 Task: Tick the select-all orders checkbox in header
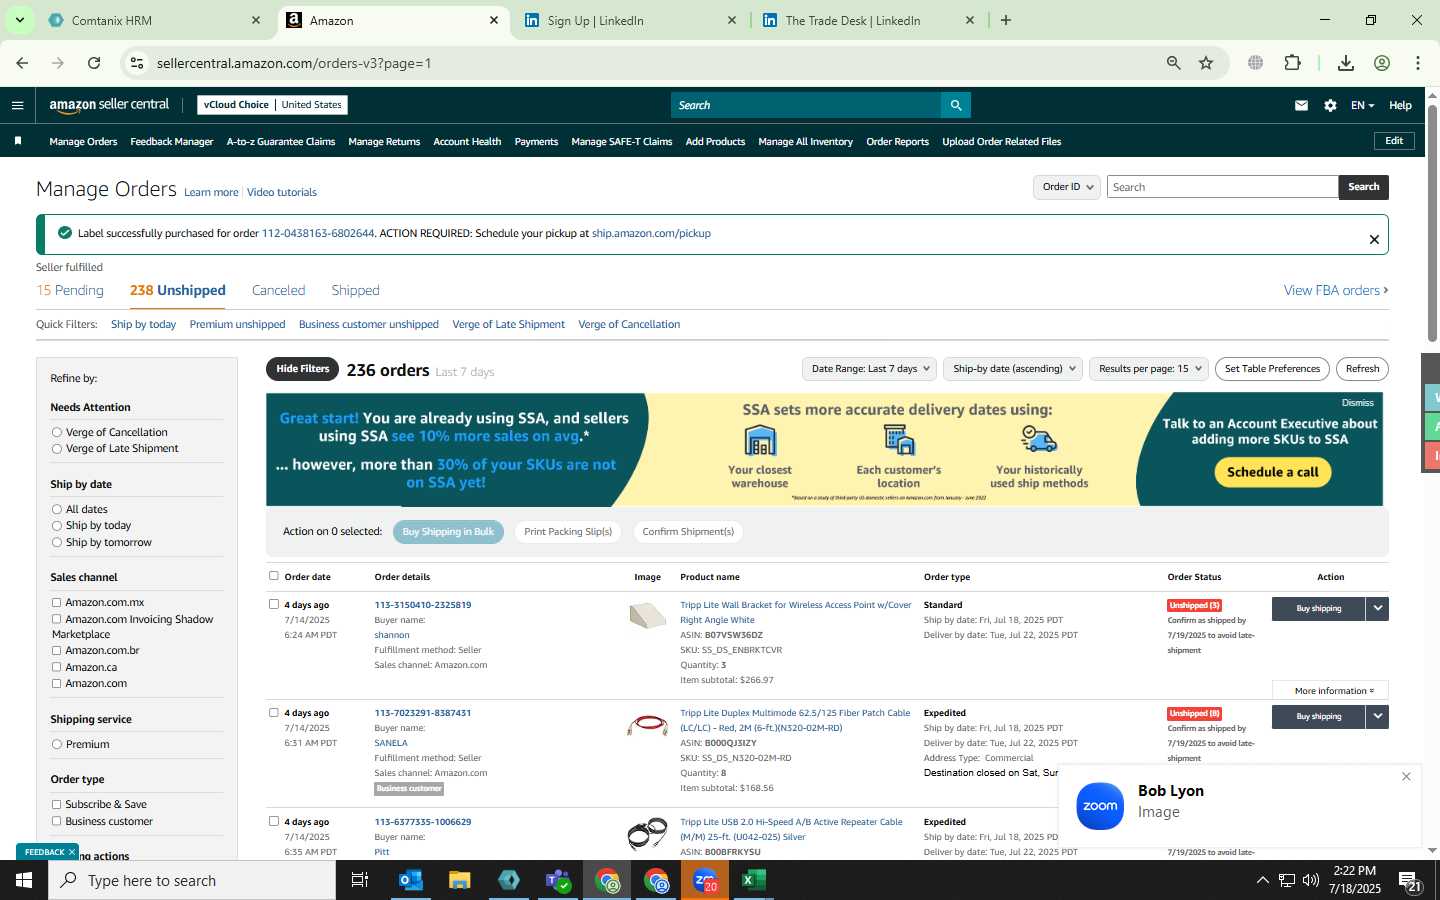[x=274, y=576]
